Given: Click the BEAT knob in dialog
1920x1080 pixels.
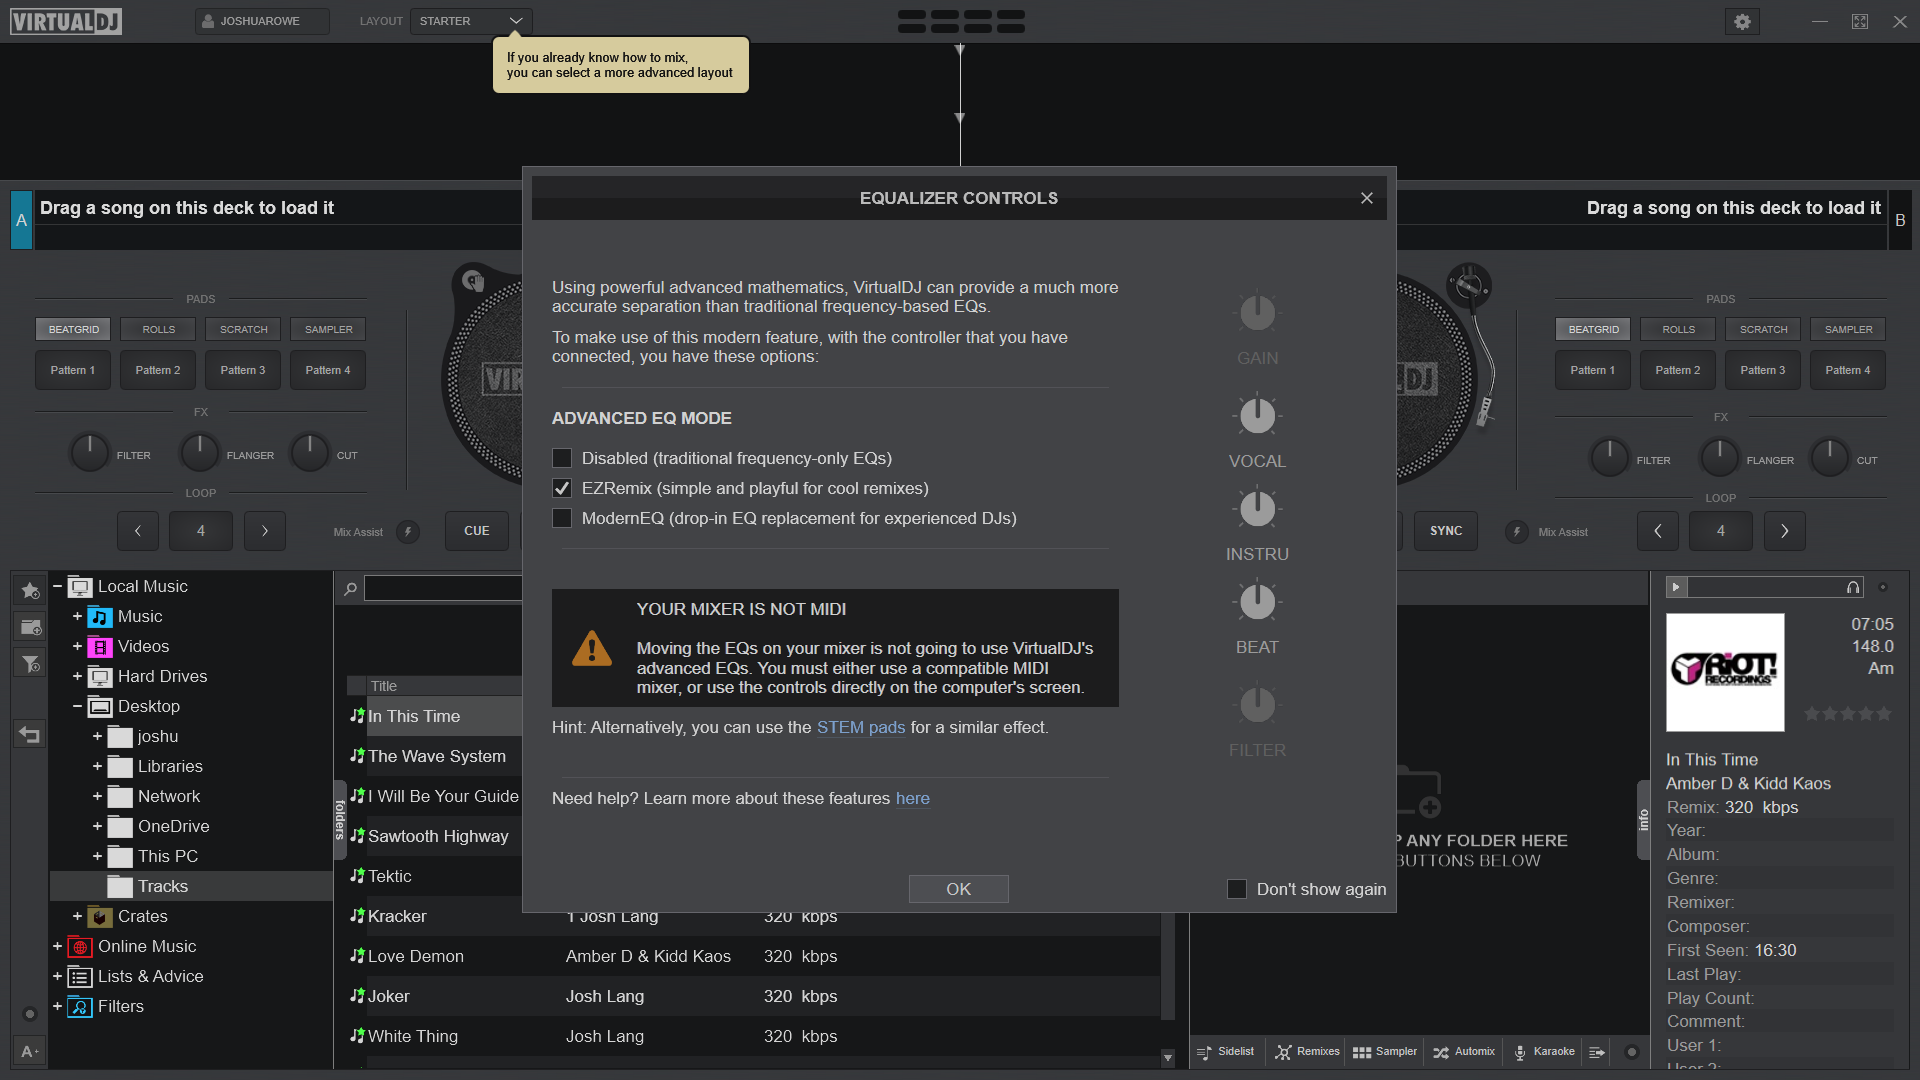Looking at the screenshot, I should click(1257, 601).
